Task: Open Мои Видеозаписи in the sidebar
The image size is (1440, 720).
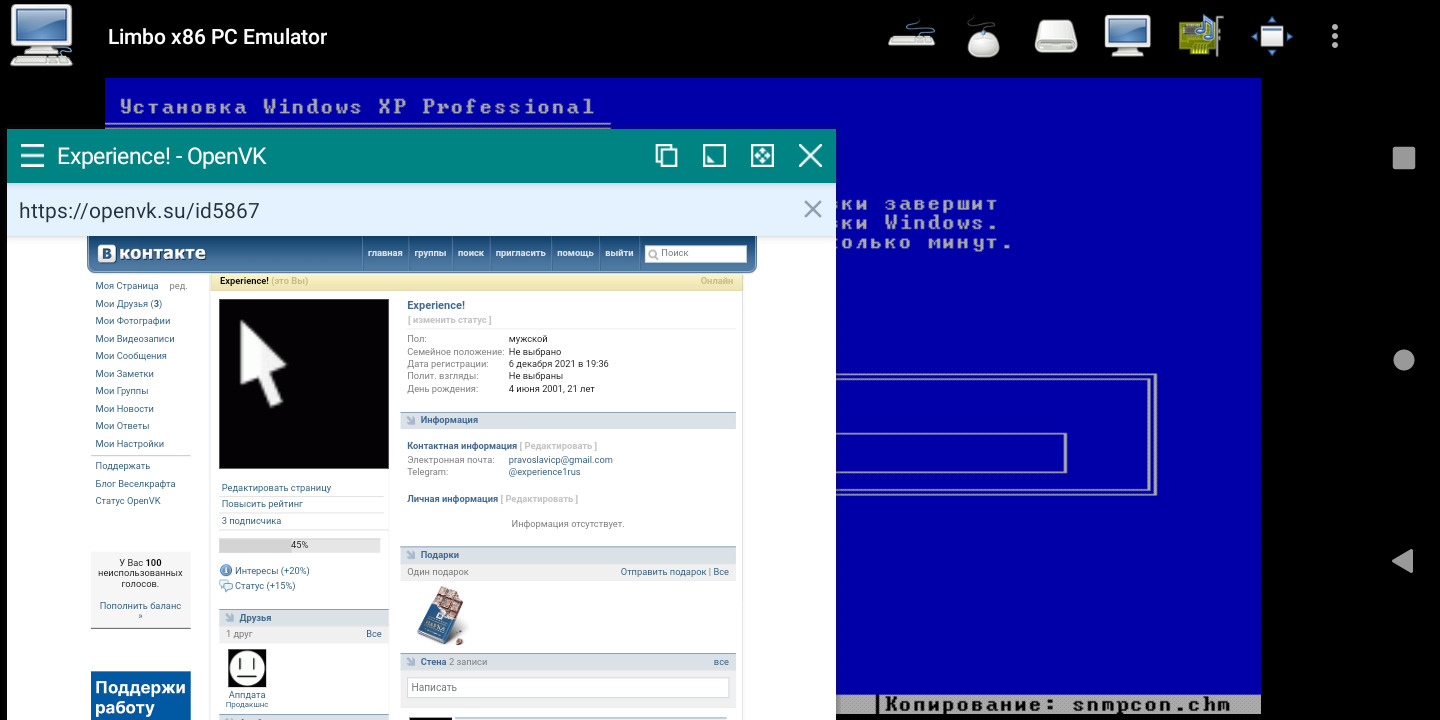Action: pyautogui.click(x=135, y=339)
